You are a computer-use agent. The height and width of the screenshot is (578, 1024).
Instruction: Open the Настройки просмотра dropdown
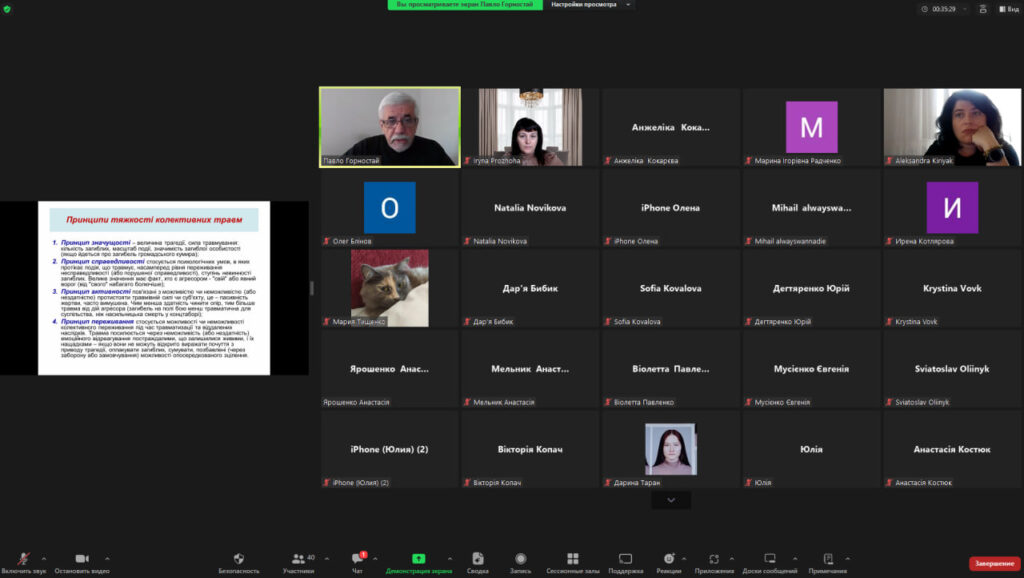click(x=591, y=5)
